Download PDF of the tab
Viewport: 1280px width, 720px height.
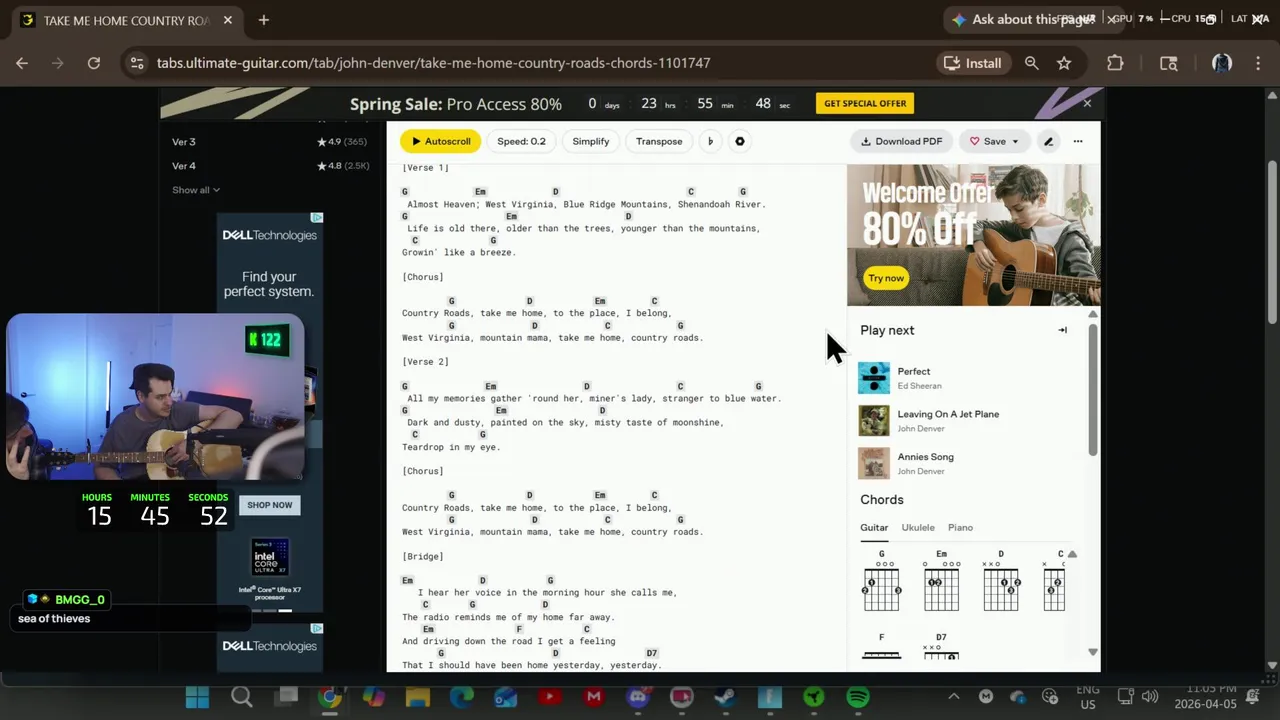[901, 141]
